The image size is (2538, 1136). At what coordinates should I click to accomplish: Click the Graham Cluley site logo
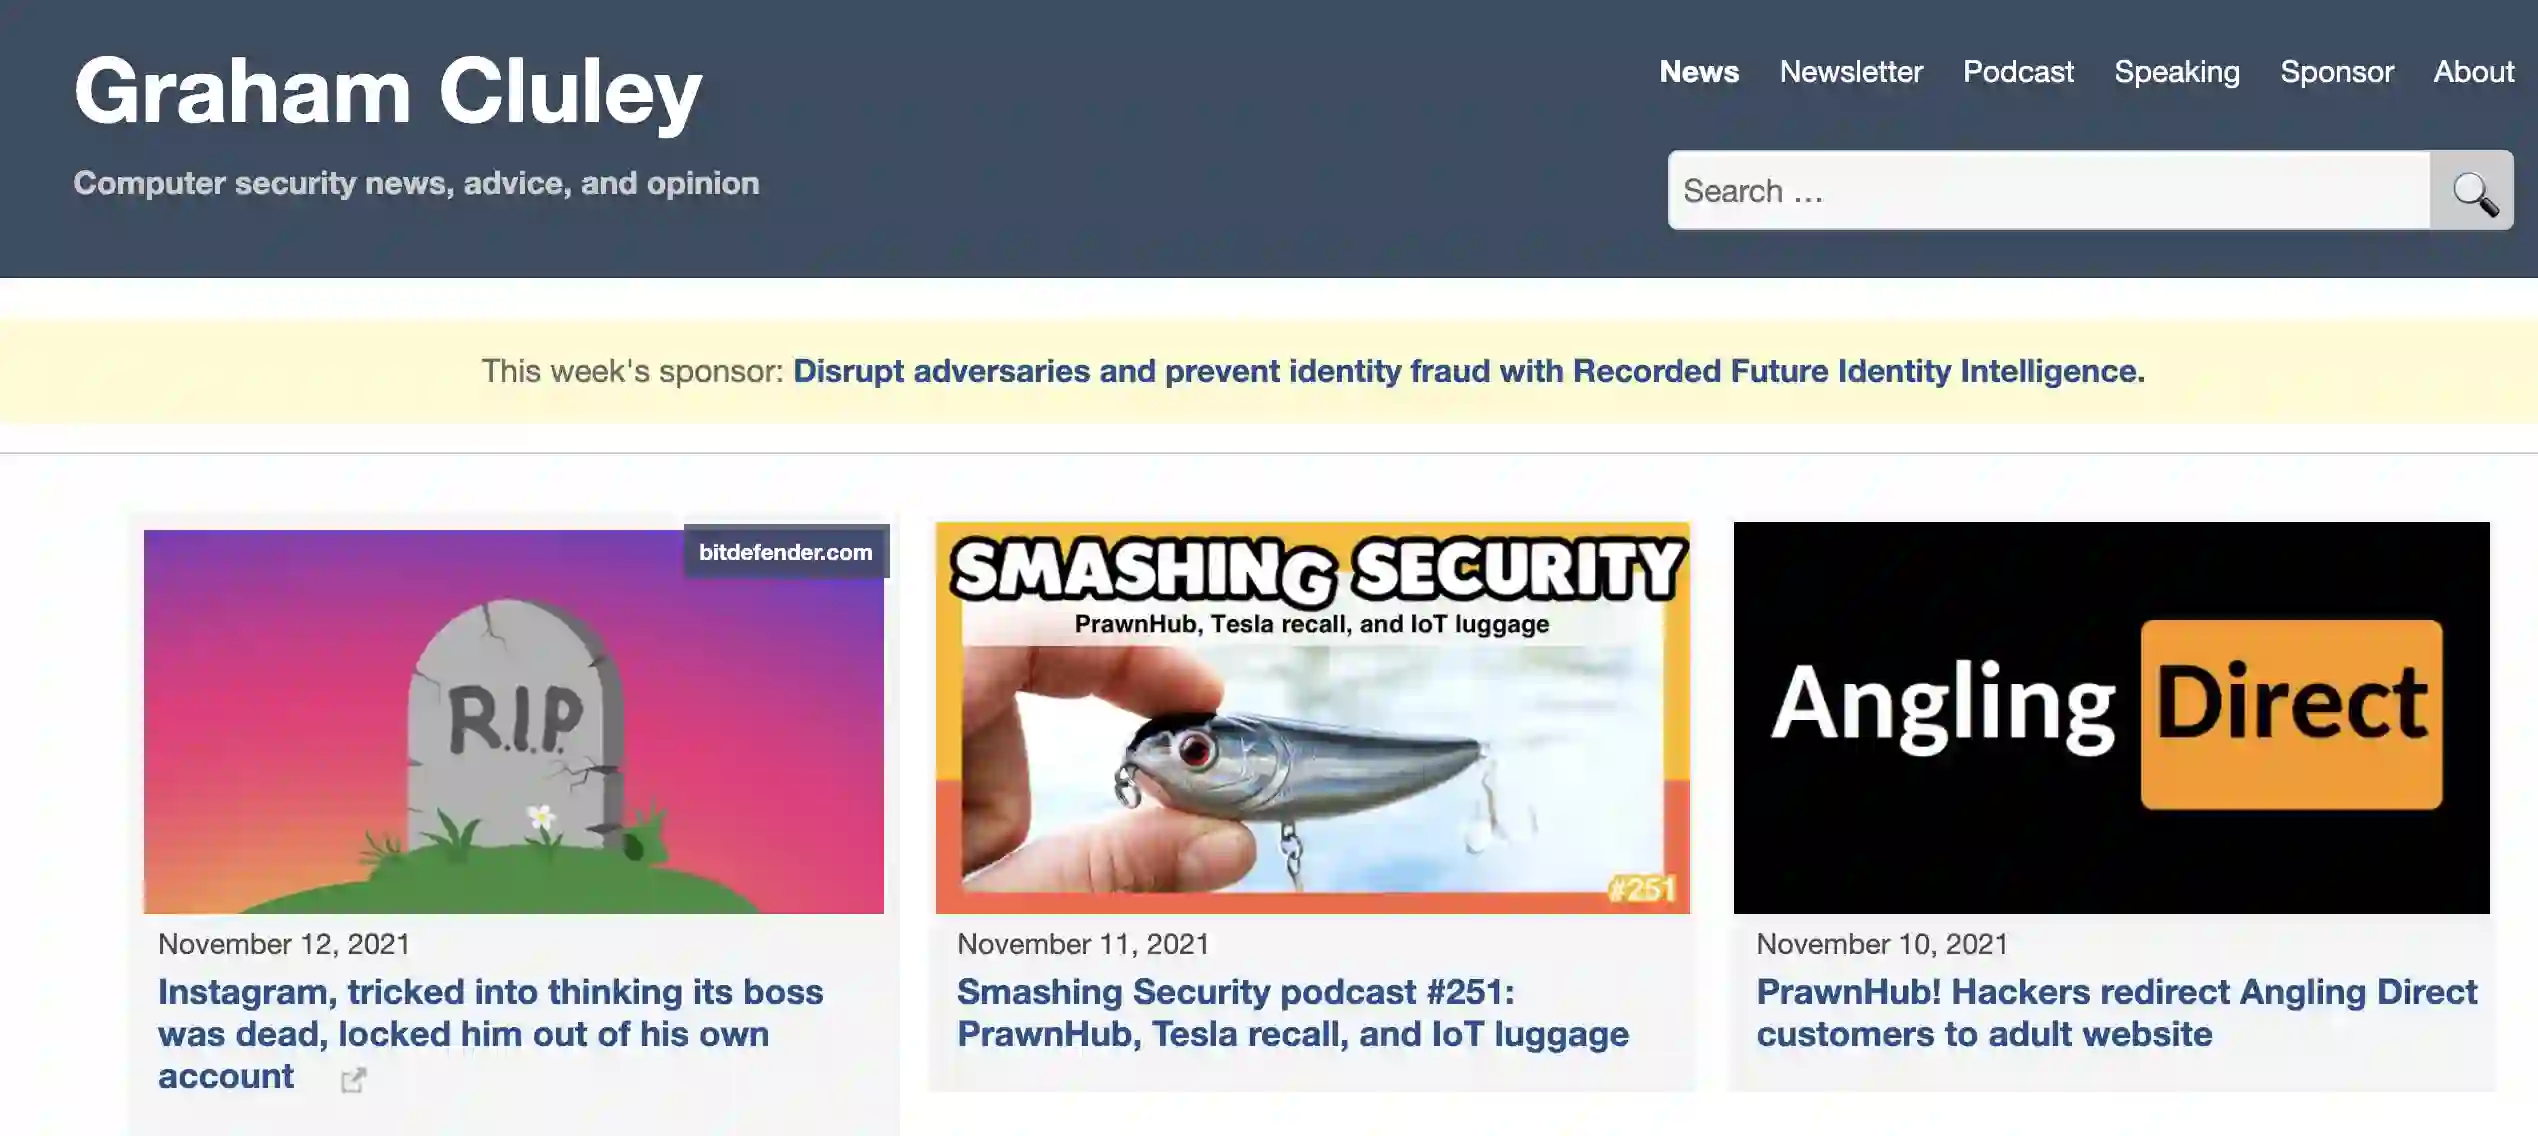coord(385,91)
